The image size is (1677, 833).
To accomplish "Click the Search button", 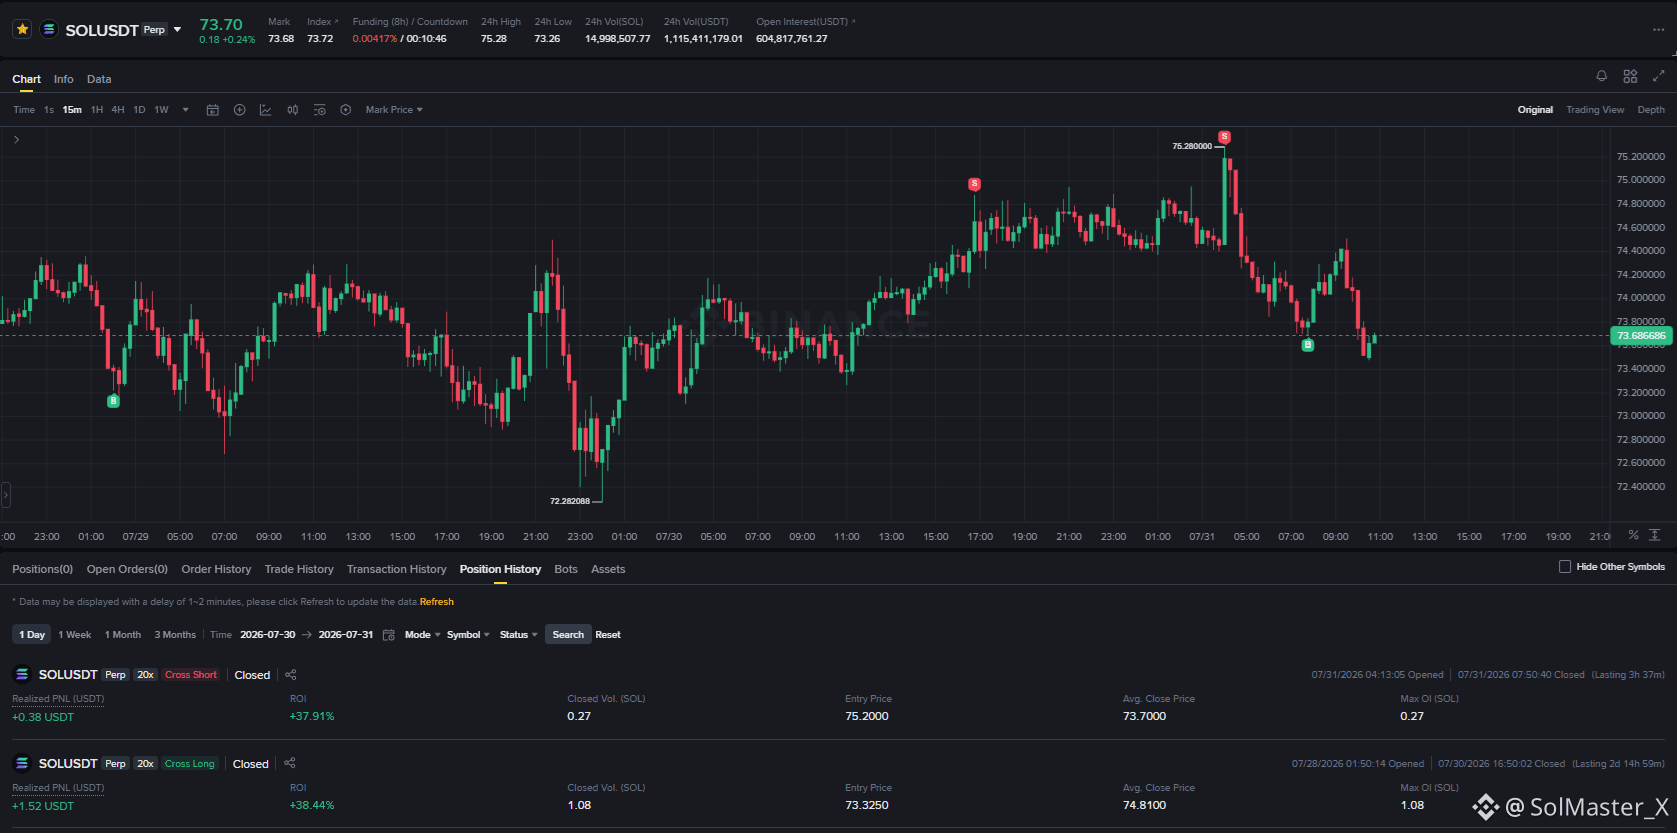I will [x=568, y=635].
